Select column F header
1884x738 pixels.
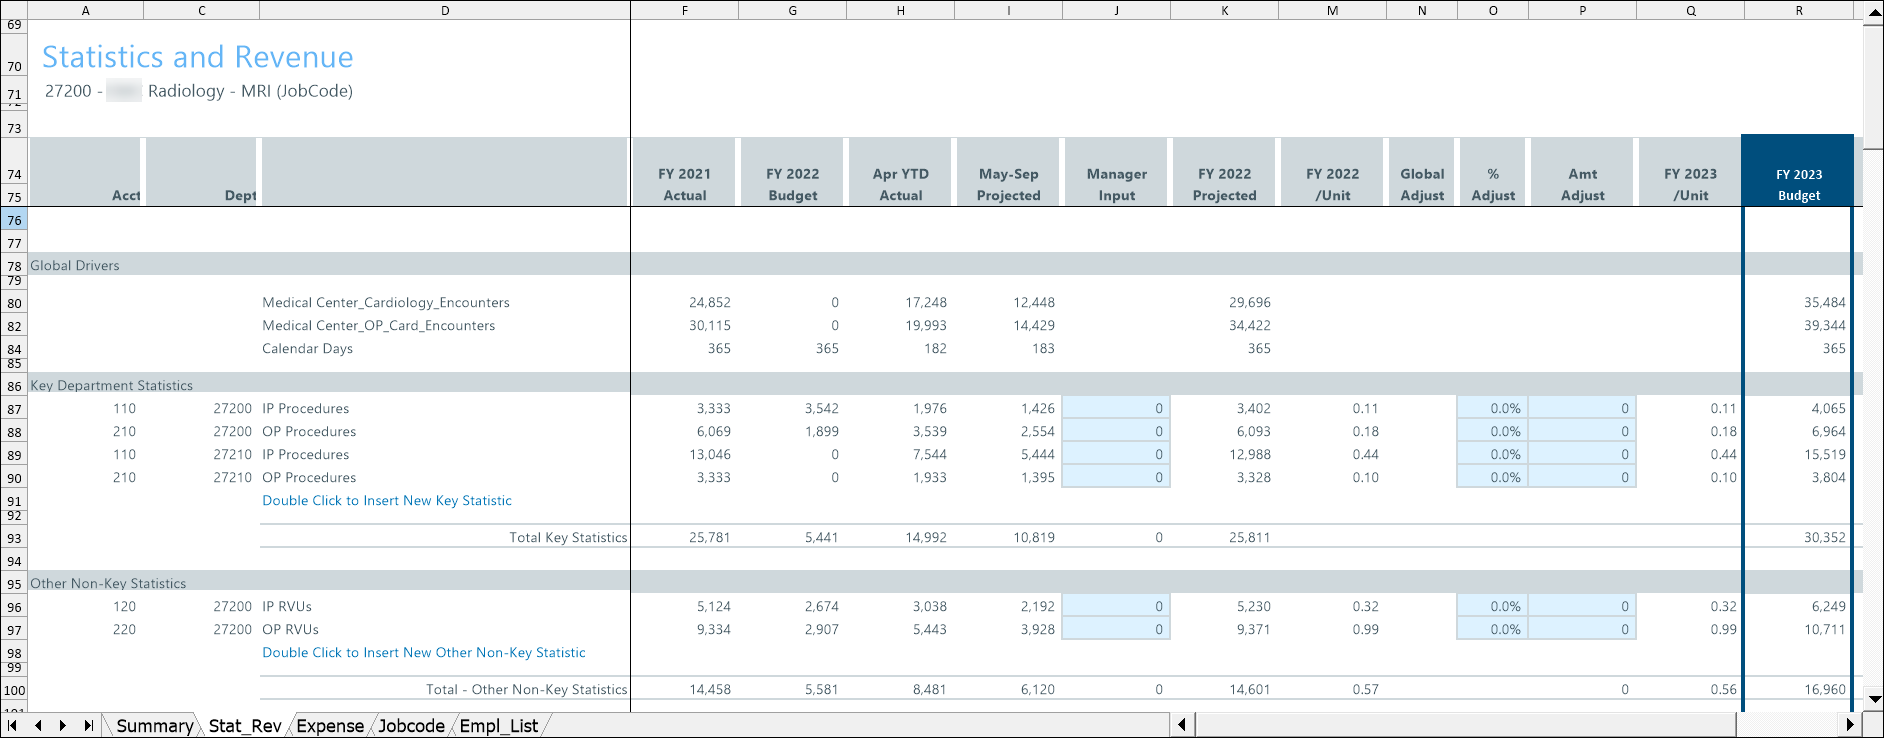[x=685, y=10]
